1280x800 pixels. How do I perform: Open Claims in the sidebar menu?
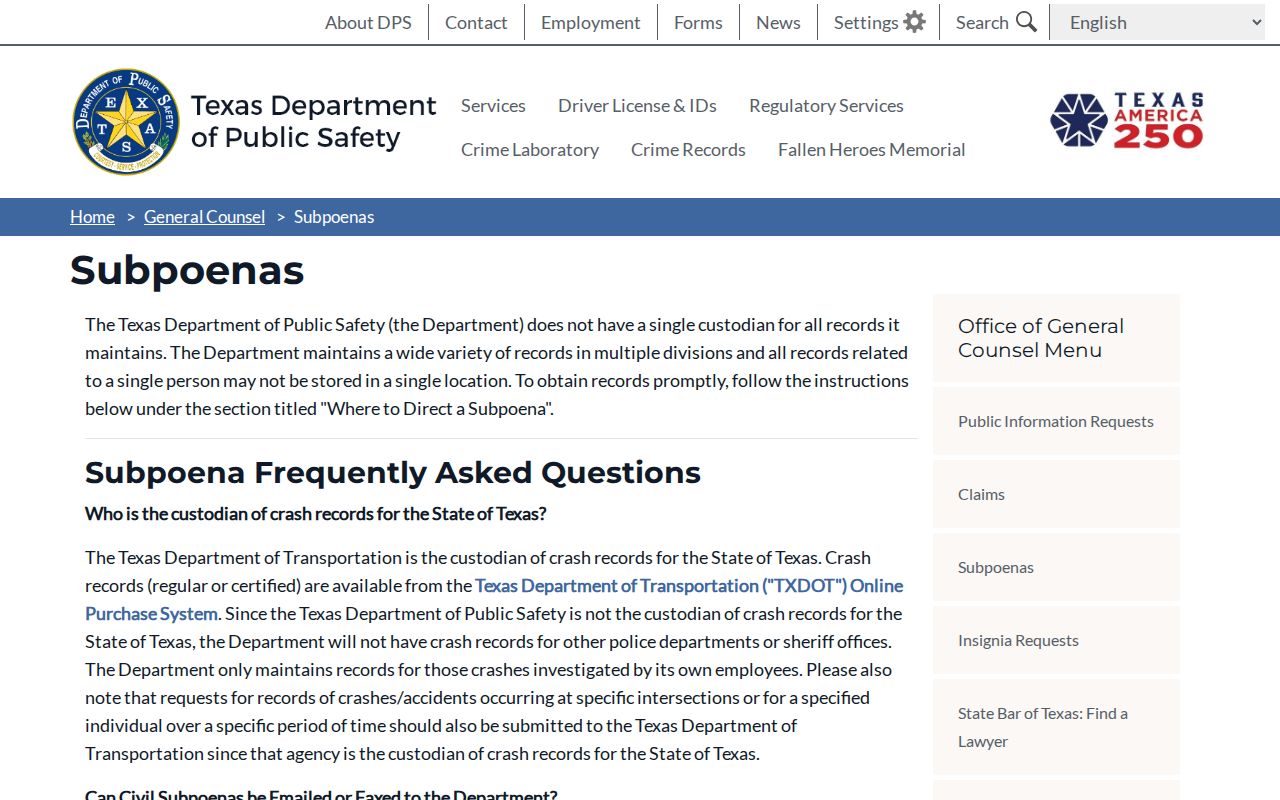coord(1056,494)
